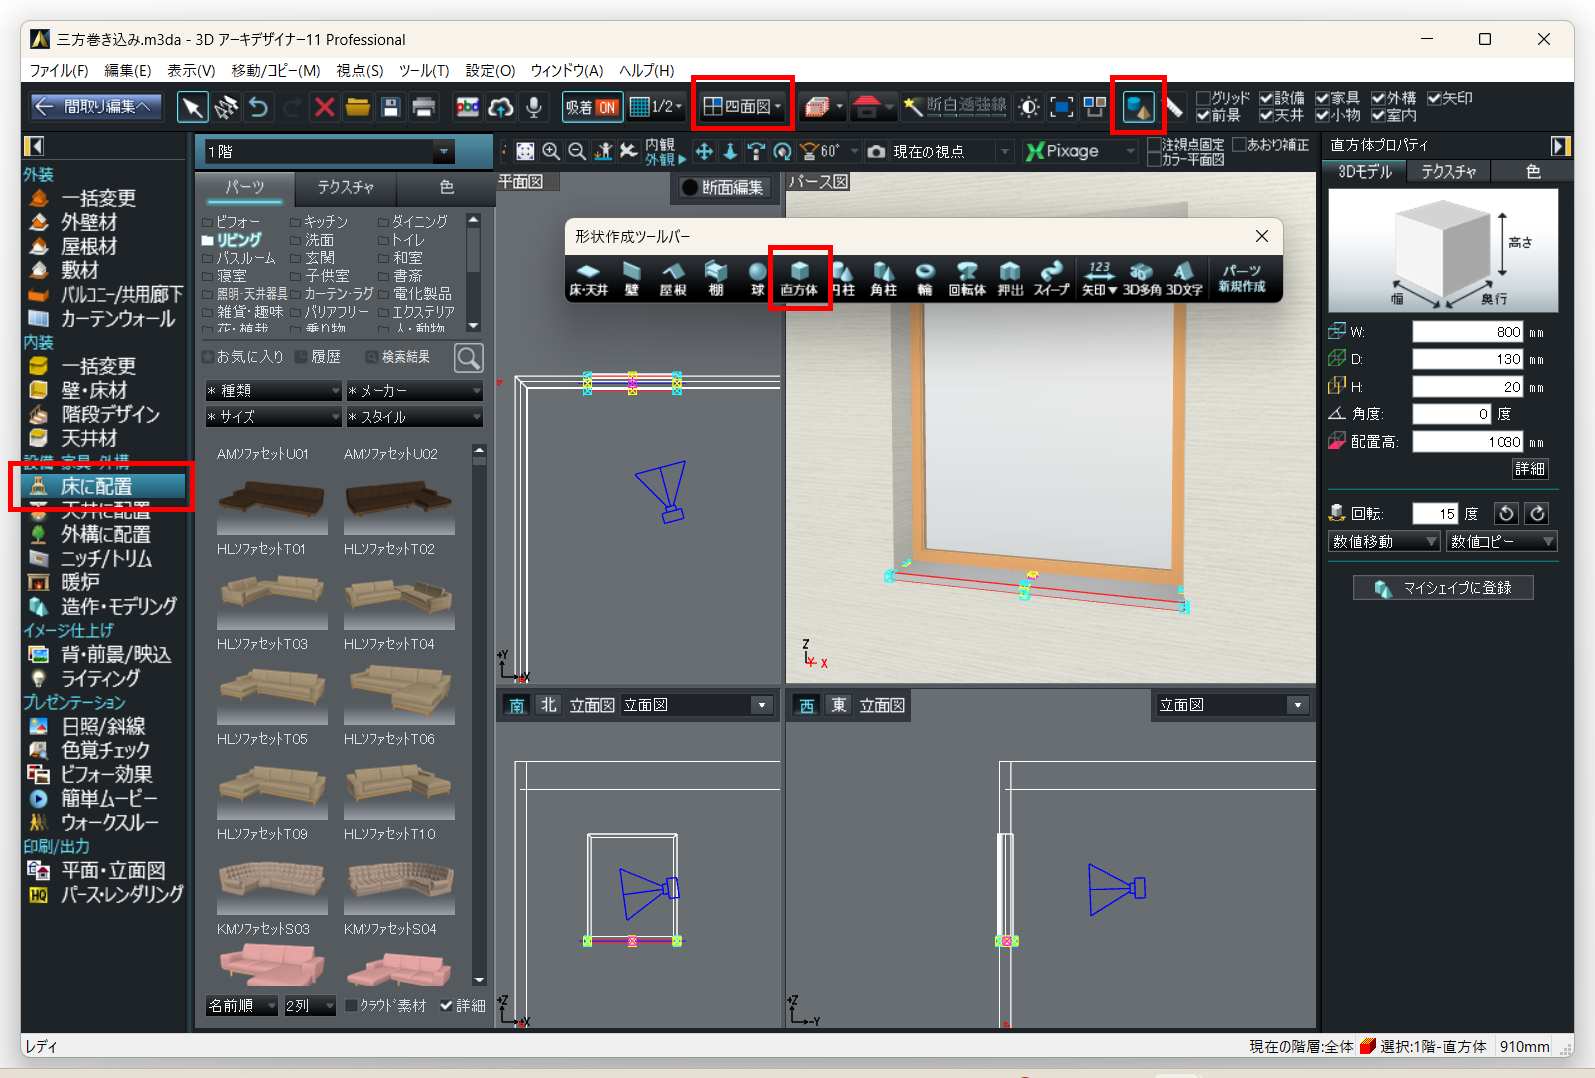Open the 四面図 view layout dropdown
The width and height of the screenshot is (1595, 1078).
tap(742, 106)
